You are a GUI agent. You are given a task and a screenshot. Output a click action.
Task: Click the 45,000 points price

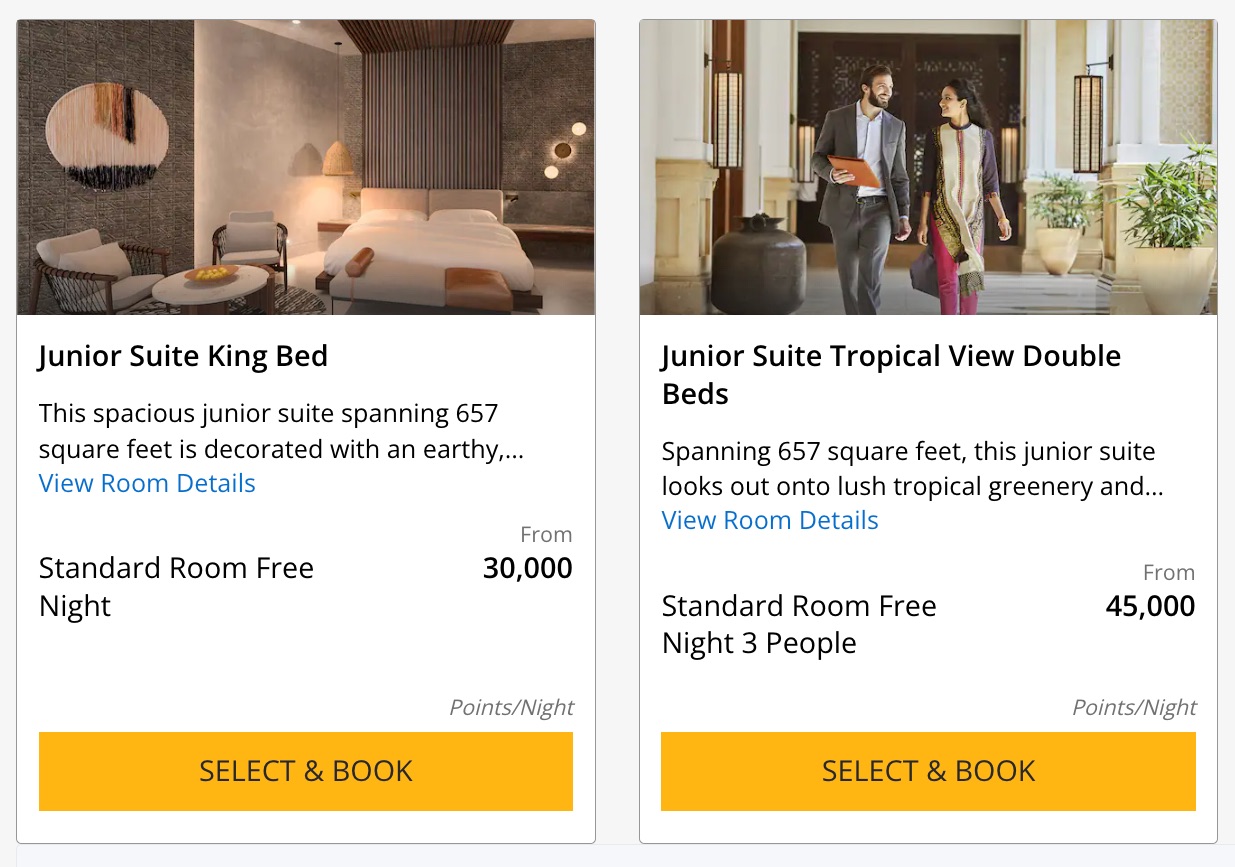[x=1150, y=606]
